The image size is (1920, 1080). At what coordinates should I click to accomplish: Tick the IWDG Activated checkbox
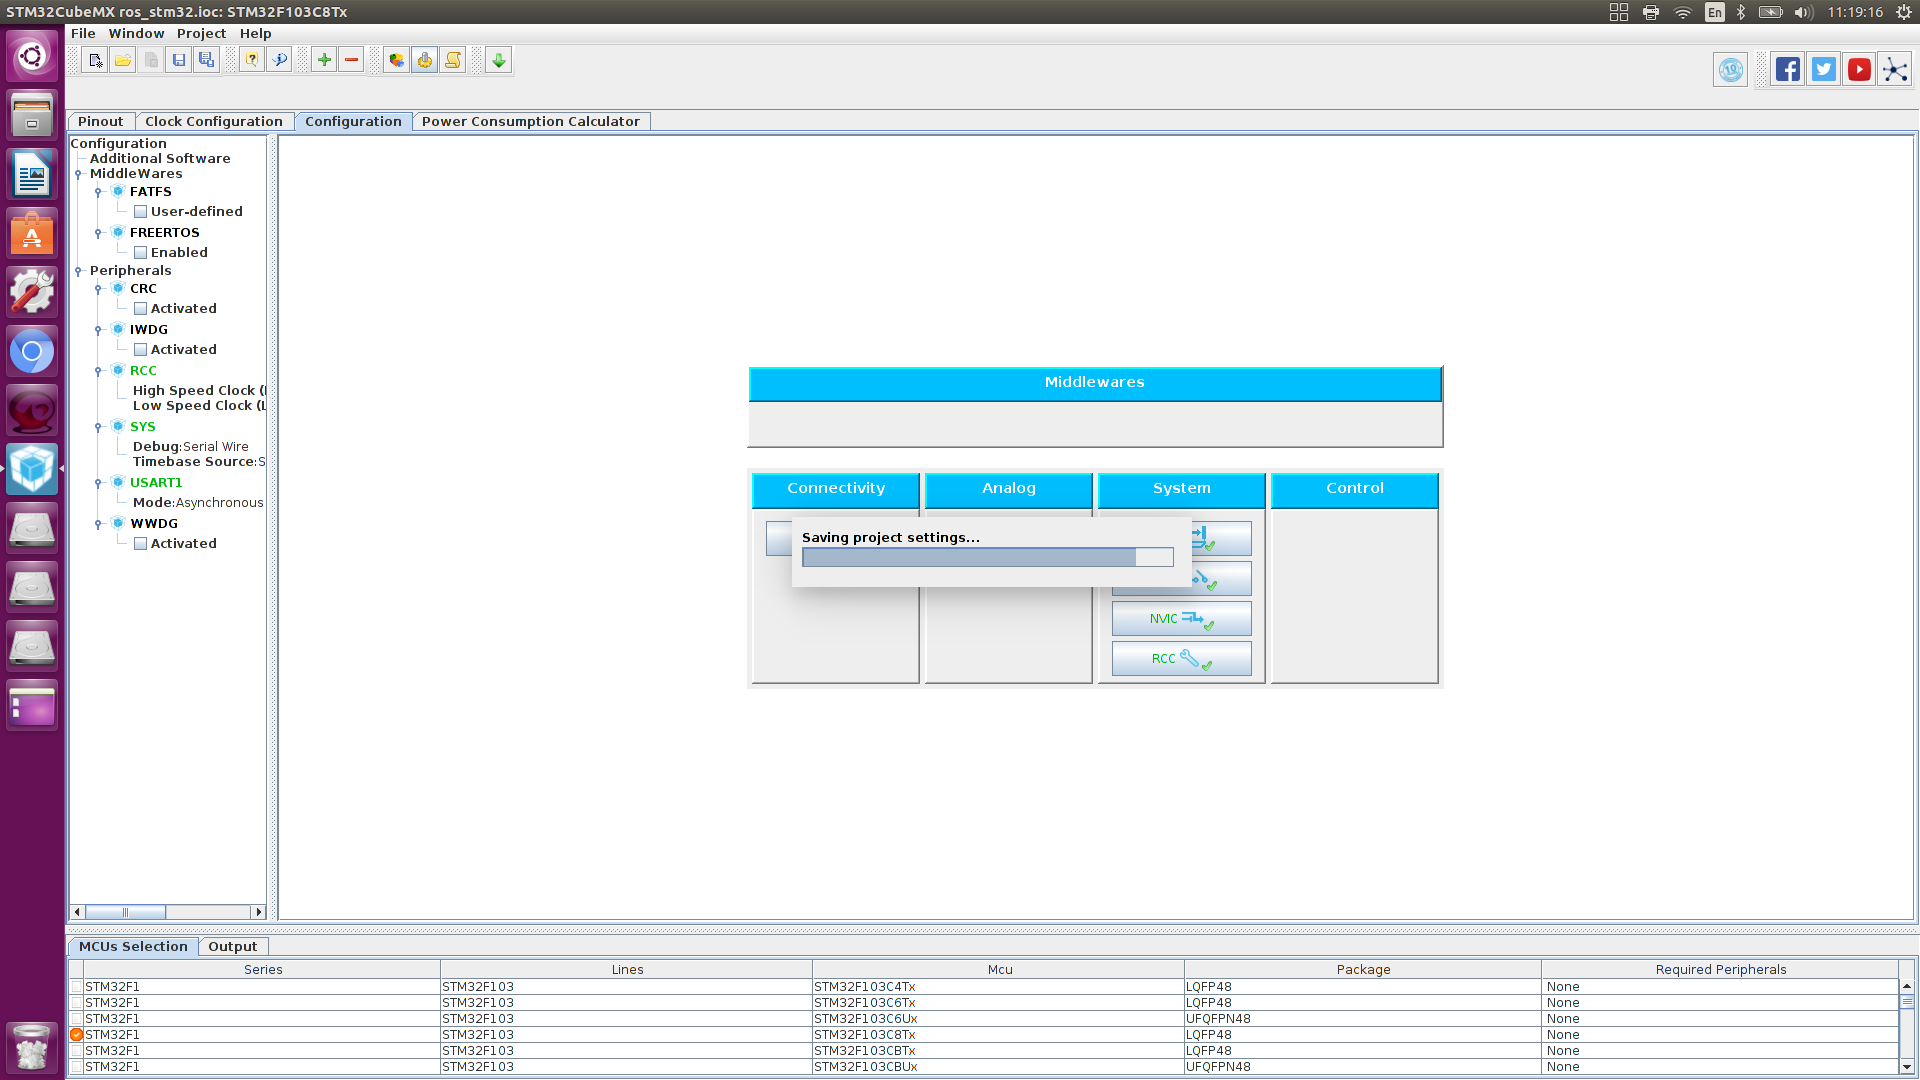[141, 350]
